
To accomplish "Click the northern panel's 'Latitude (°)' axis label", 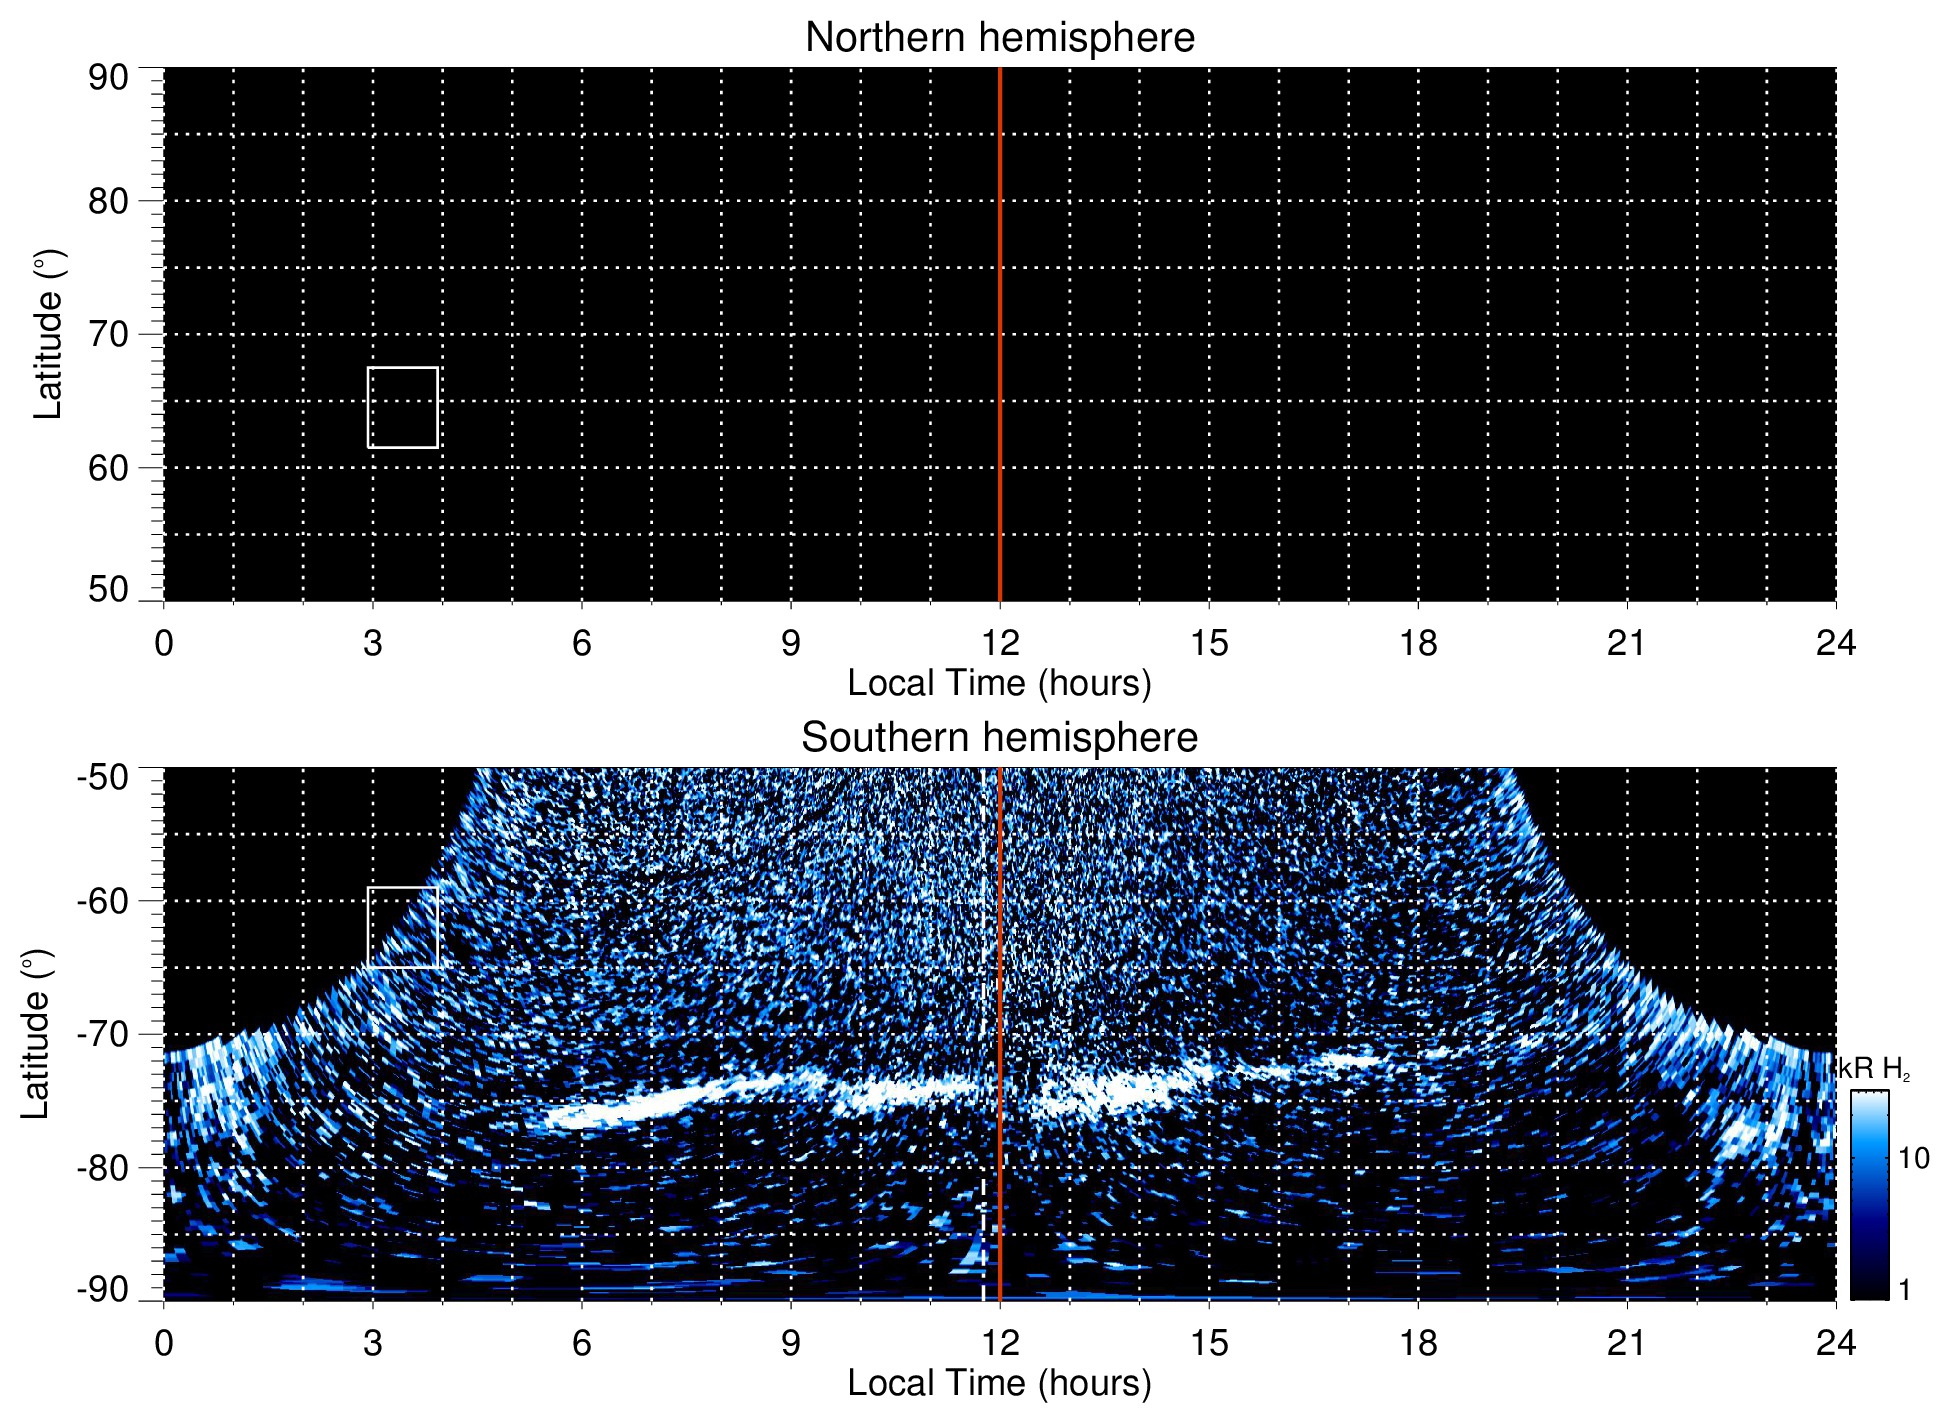I will click(48, 334).
